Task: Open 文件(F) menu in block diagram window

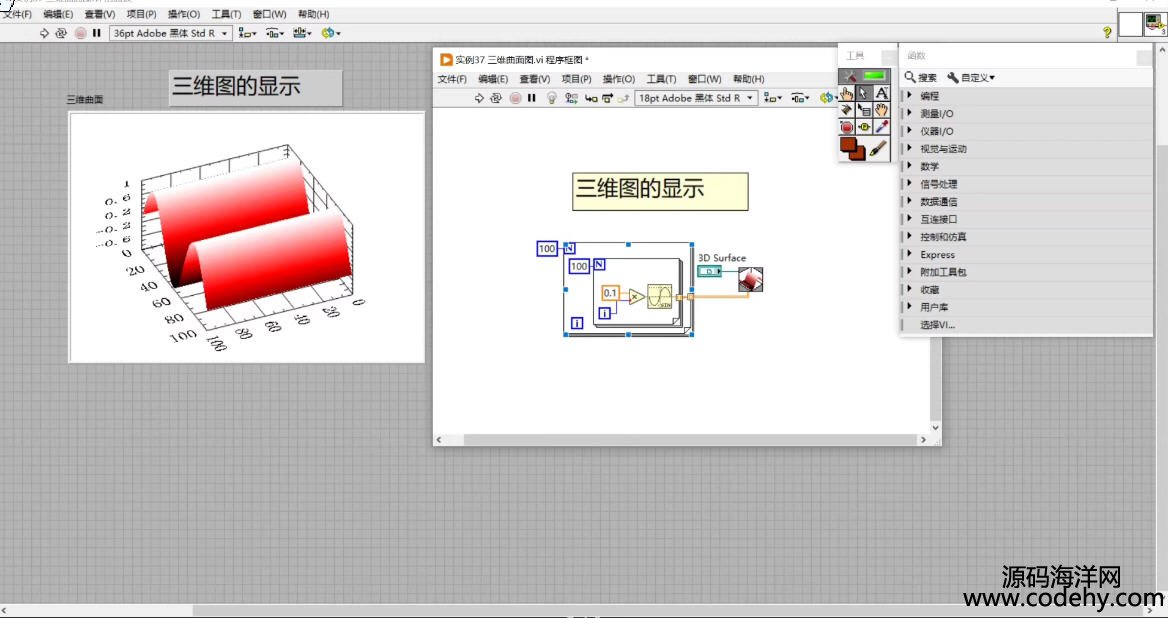Action: 452,79
